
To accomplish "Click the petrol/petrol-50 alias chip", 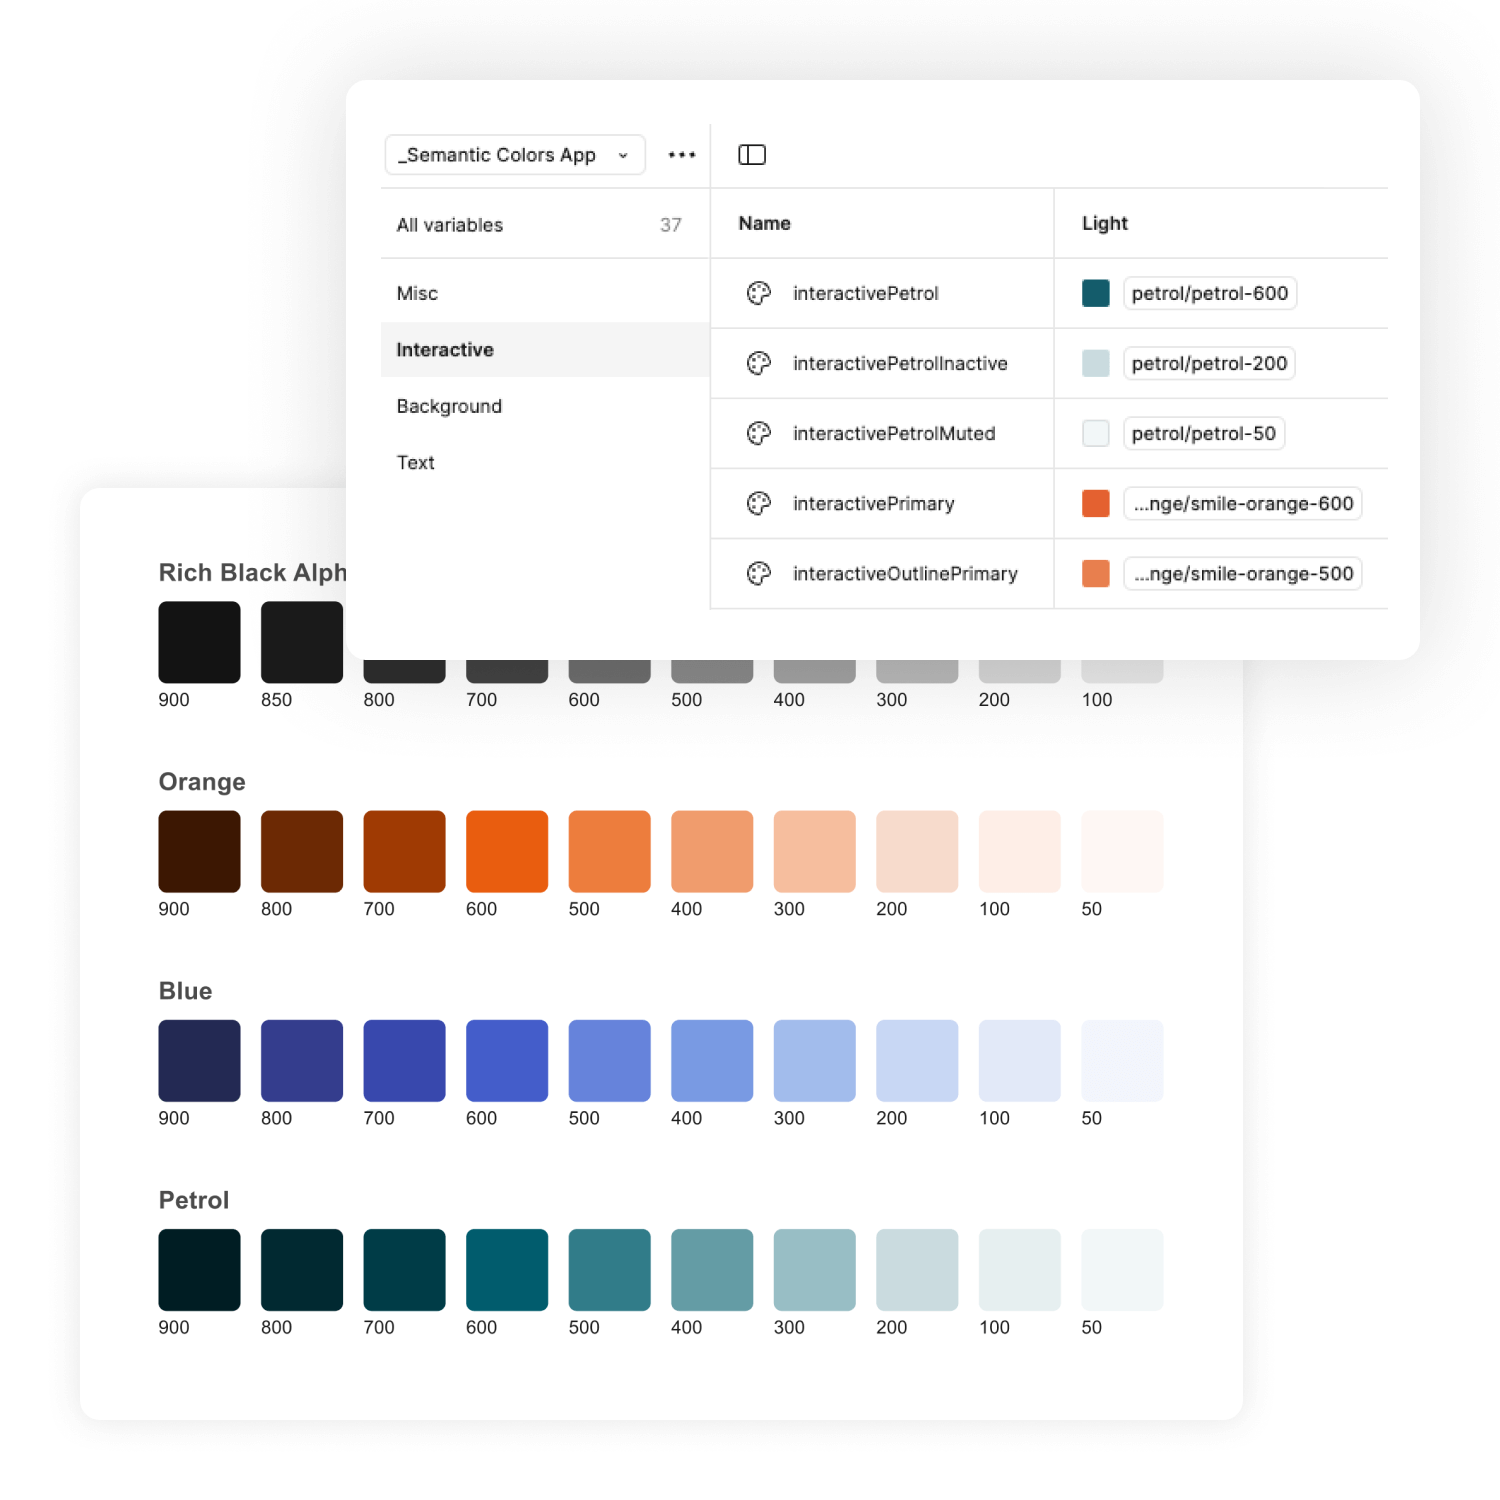I will (x=1204, y=433).
